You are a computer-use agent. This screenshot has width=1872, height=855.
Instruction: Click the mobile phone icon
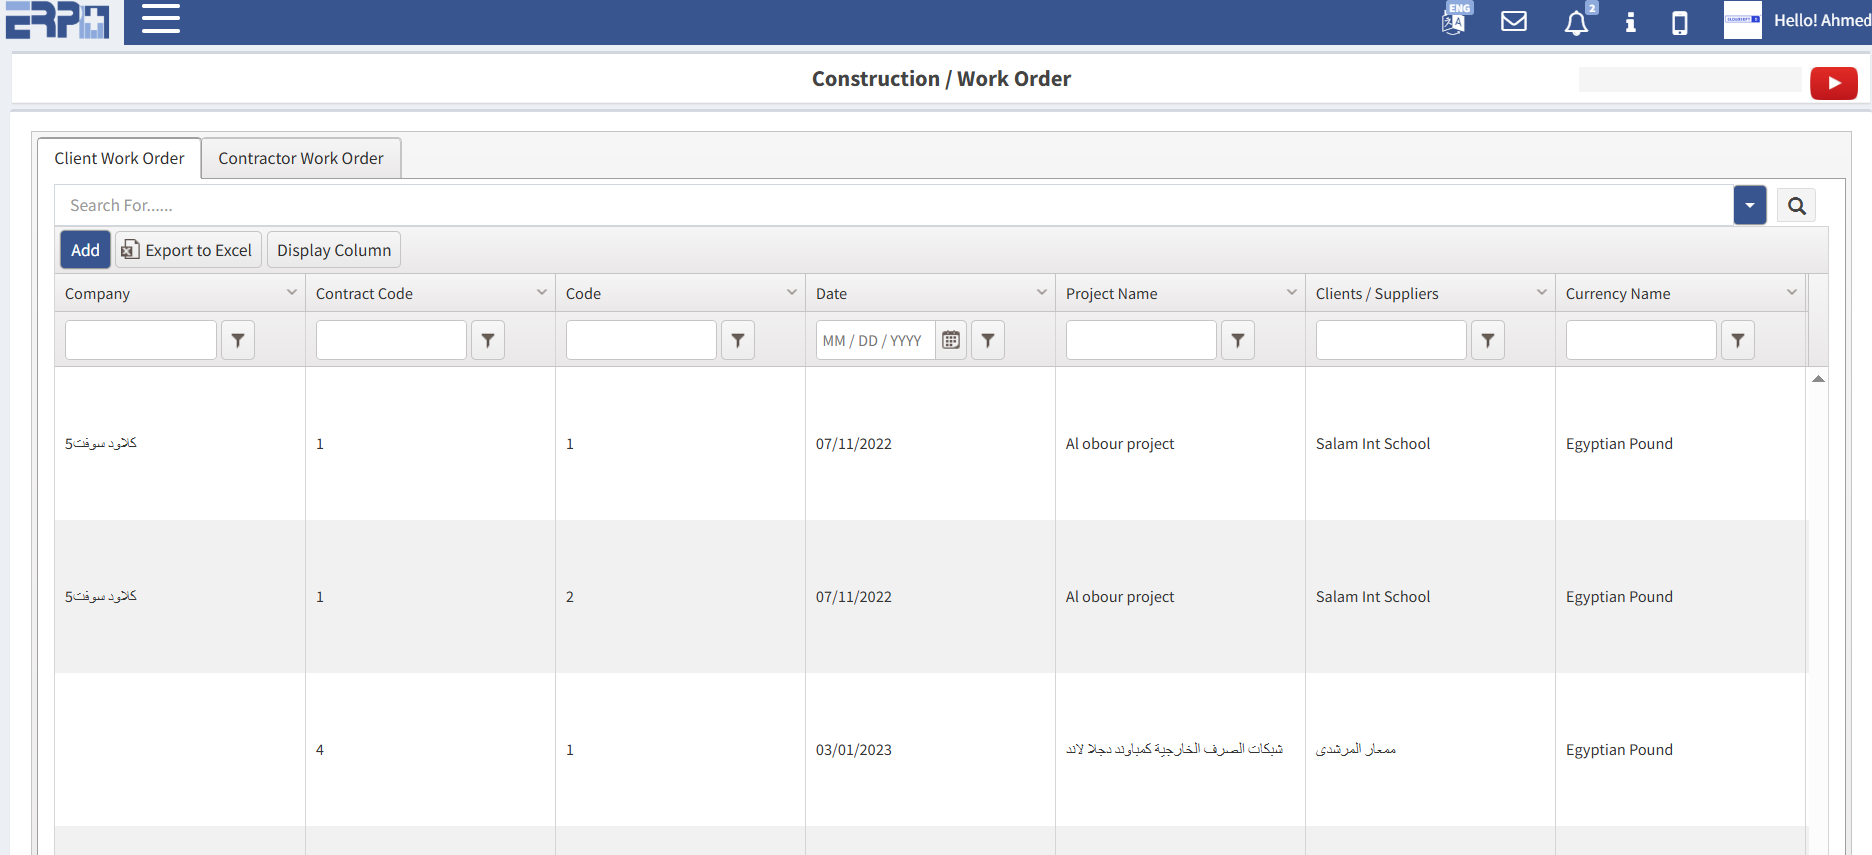point(1680,22)
